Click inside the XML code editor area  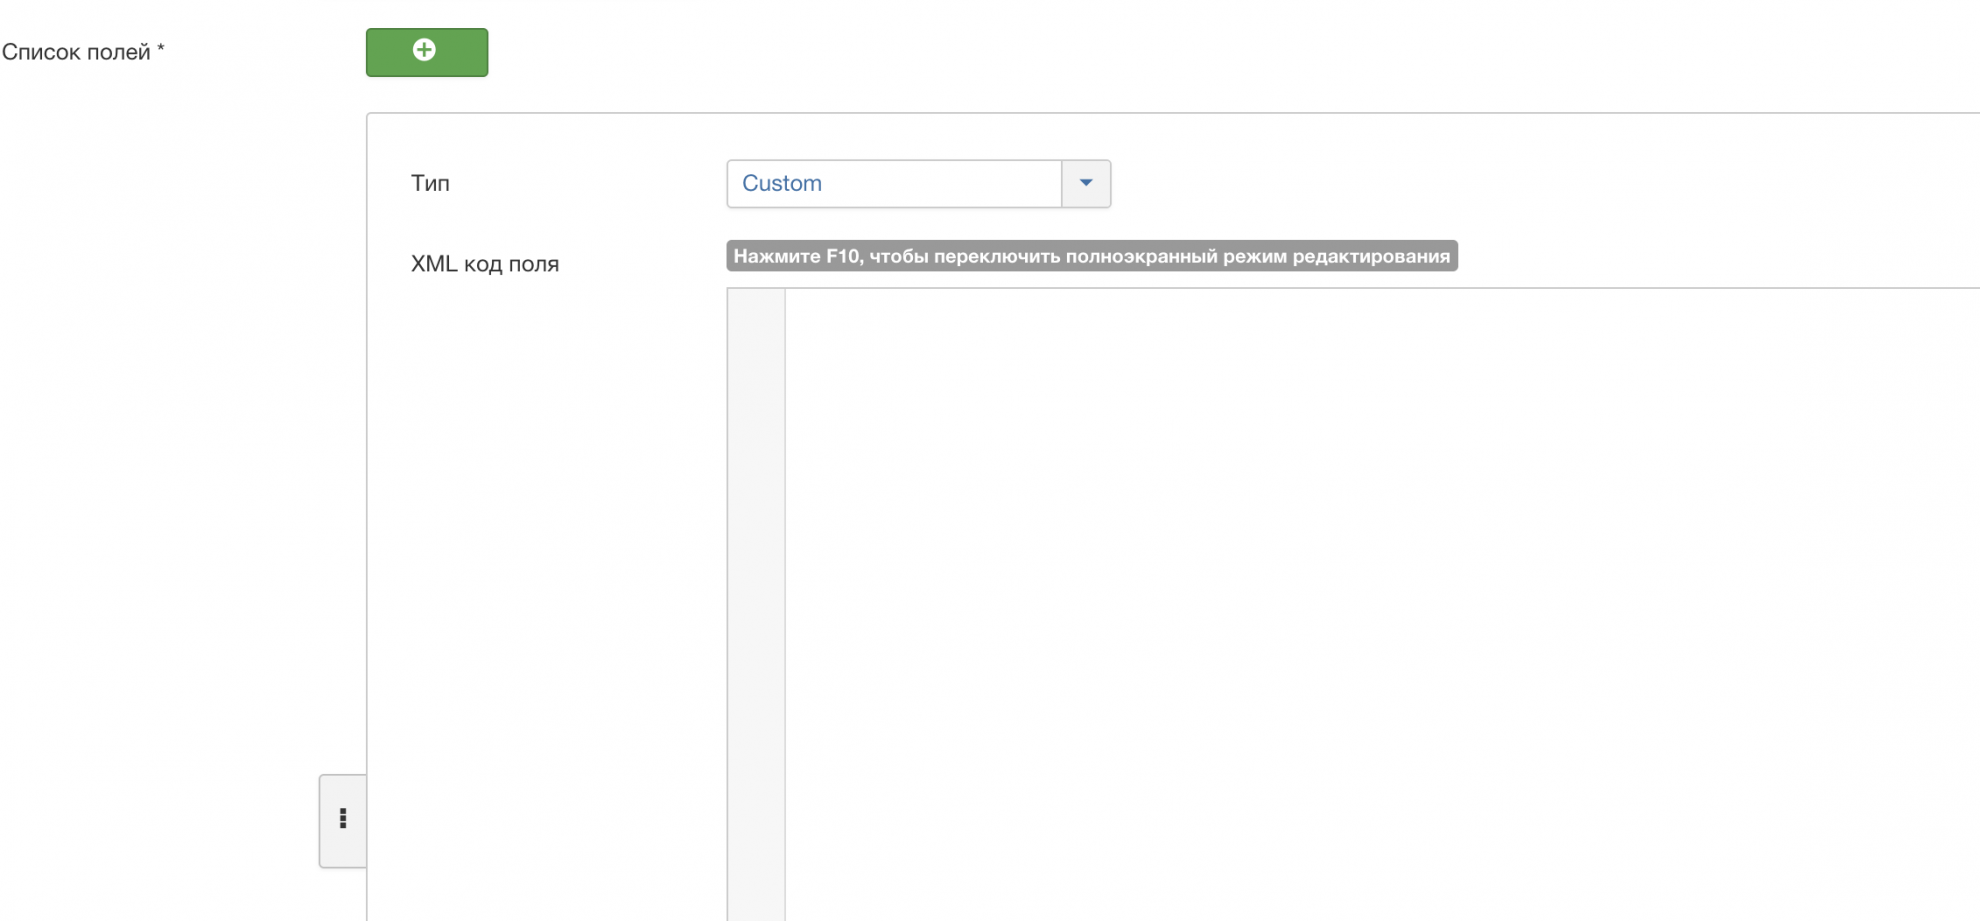pos(1300,550)
